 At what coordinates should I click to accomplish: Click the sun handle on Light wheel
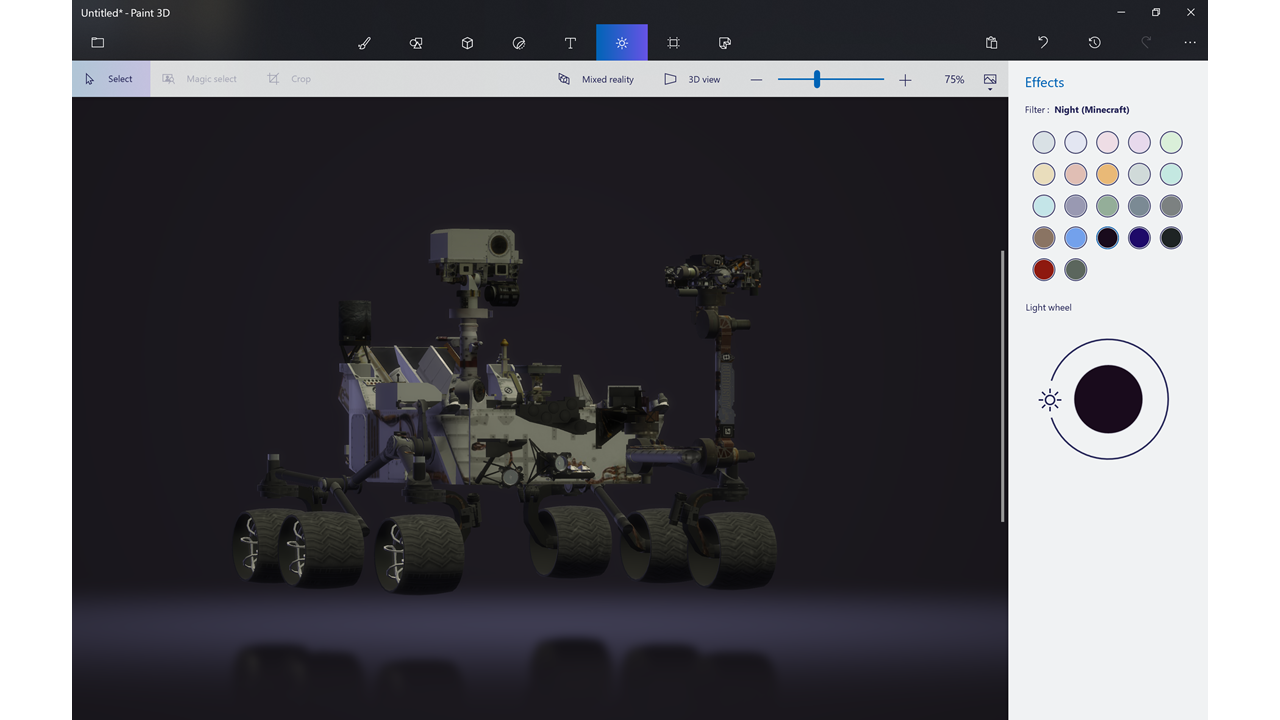[1050, 400]
